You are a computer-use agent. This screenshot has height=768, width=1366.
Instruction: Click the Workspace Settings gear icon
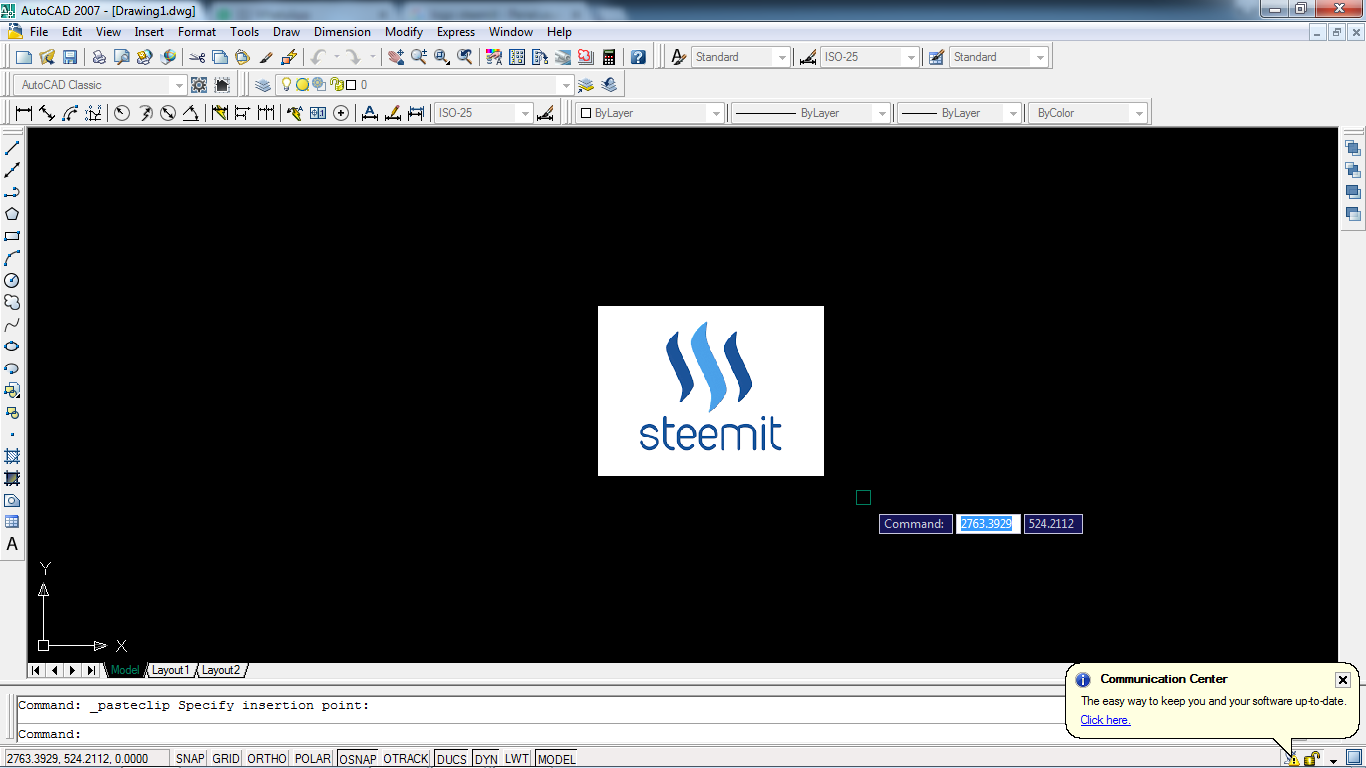pyautogui.click(x=199, y=85)
